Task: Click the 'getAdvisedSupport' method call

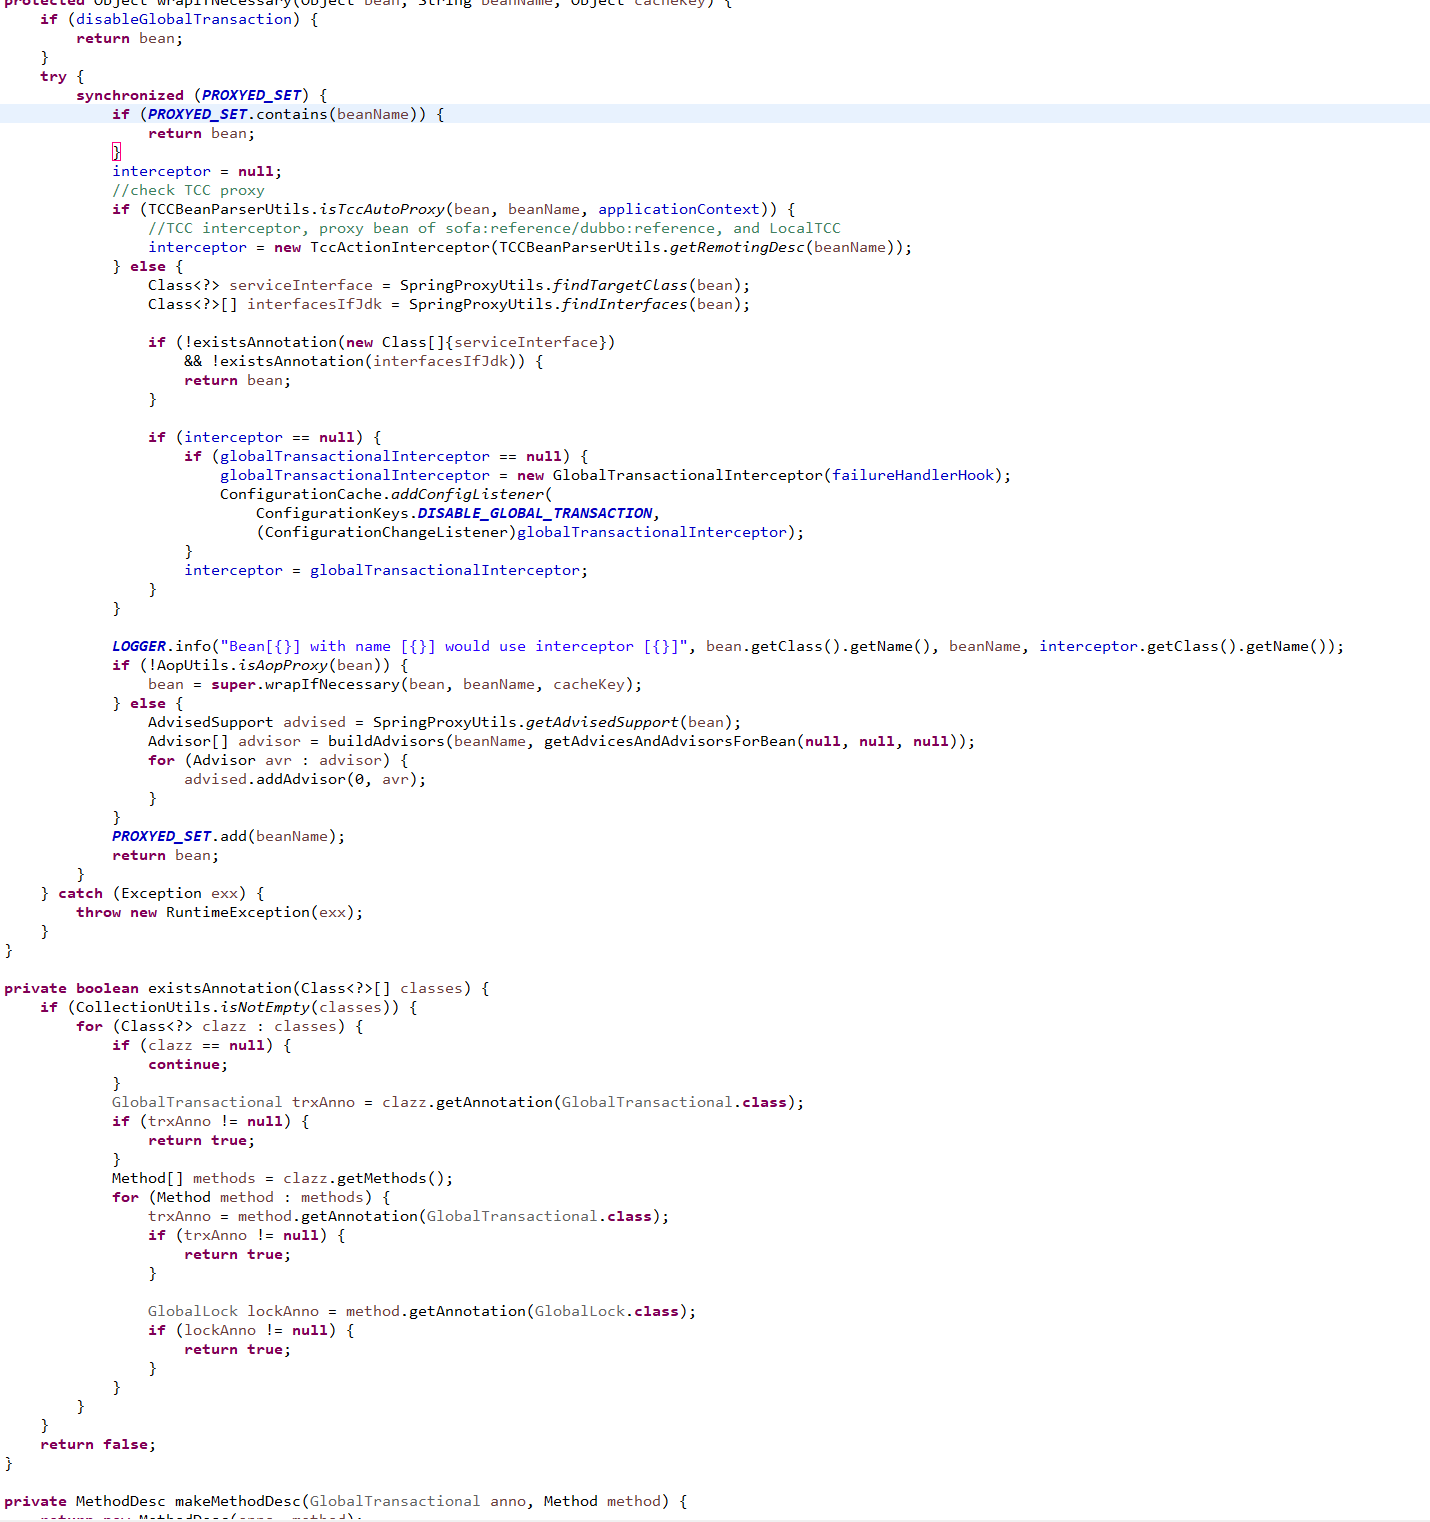Action: coord(602,722)
